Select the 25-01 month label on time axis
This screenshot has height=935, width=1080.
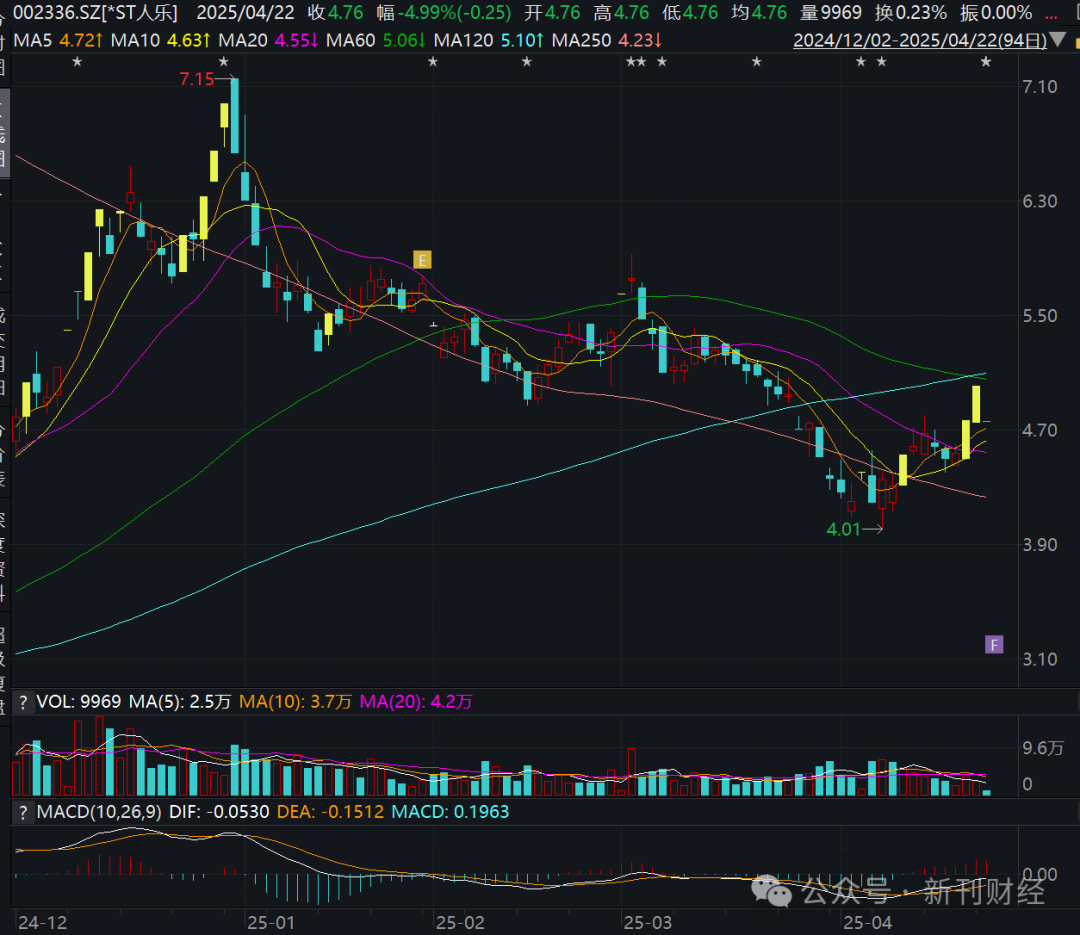[271, 923]
